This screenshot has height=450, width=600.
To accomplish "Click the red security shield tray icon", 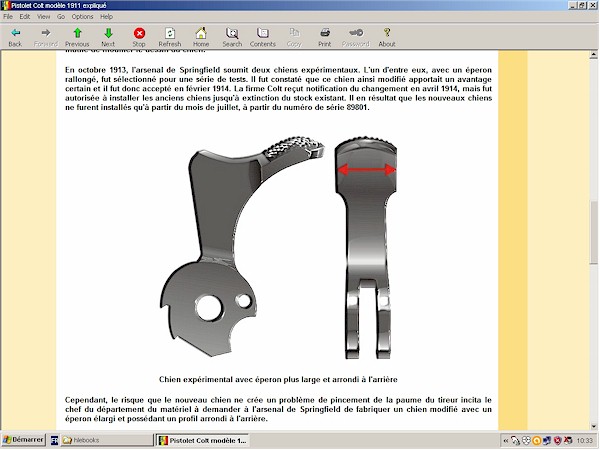I will coord(558,441).
